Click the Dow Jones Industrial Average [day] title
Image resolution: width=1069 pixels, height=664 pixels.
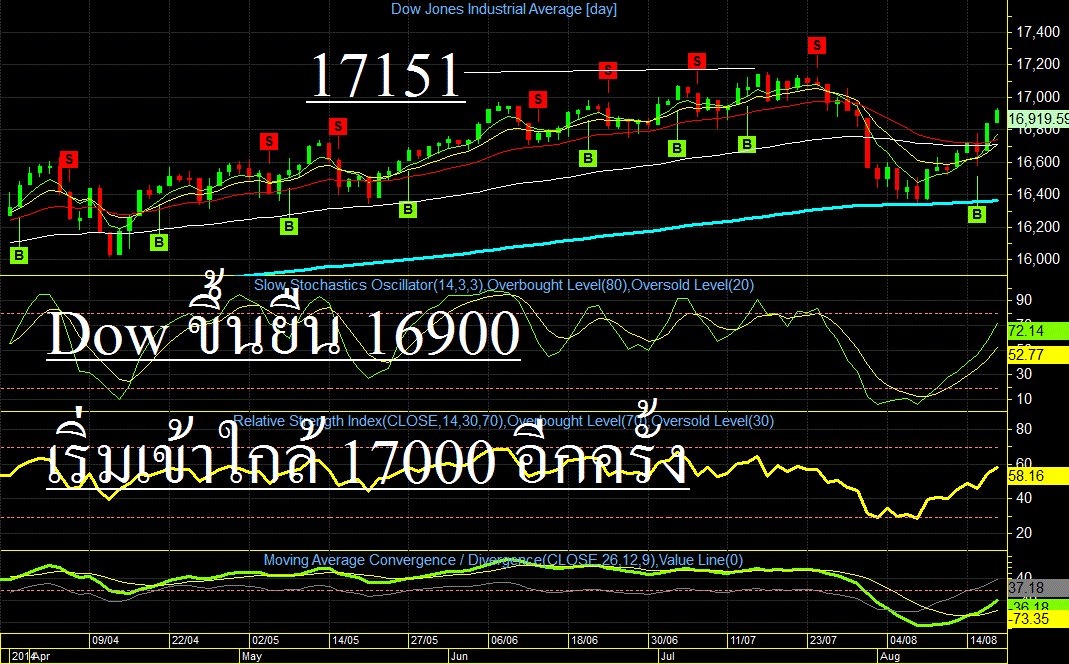click(x=504, y=10)
